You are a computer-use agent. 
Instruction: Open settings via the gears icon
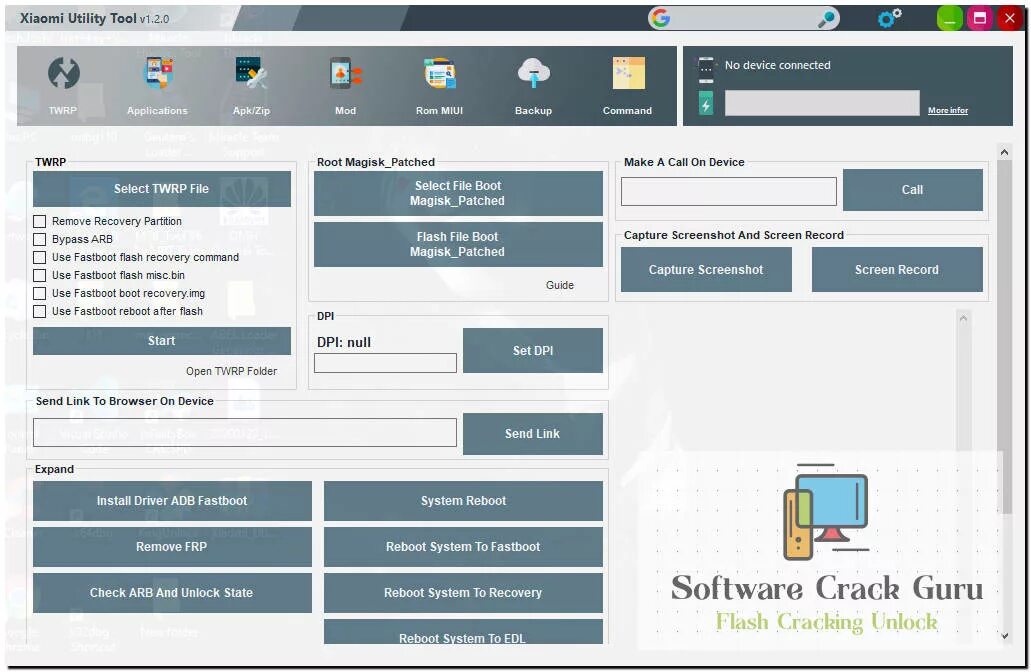click(x=889, y=18)
